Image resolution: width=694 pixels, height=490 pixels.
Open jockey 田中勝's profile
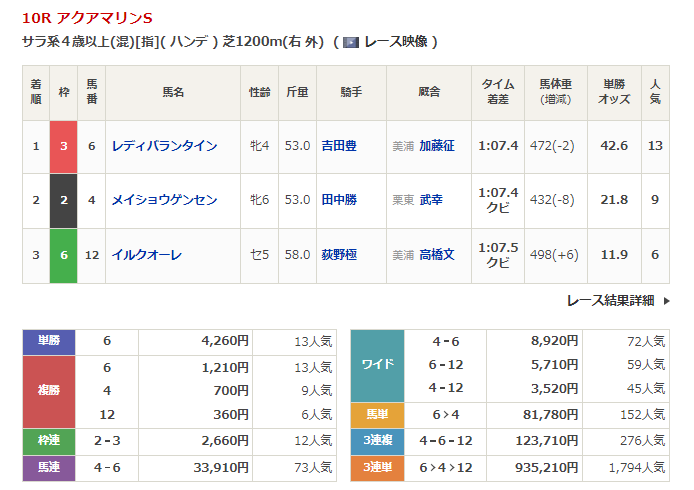pos(338,200)
